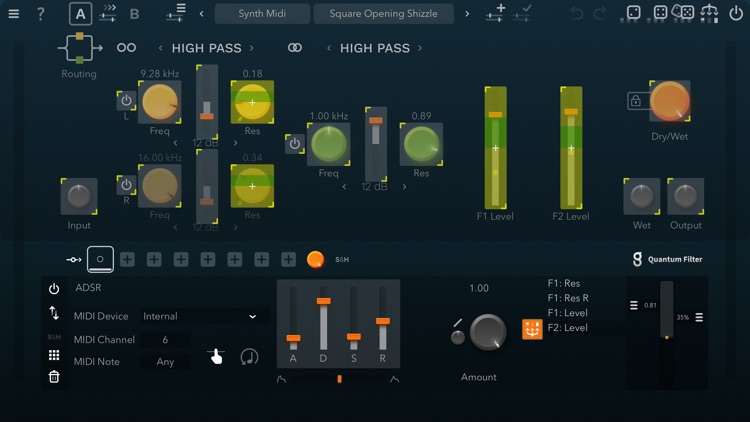The image size is (750, 422).
Task: Open the preset list icon
Action: click(x=176, y=13)
